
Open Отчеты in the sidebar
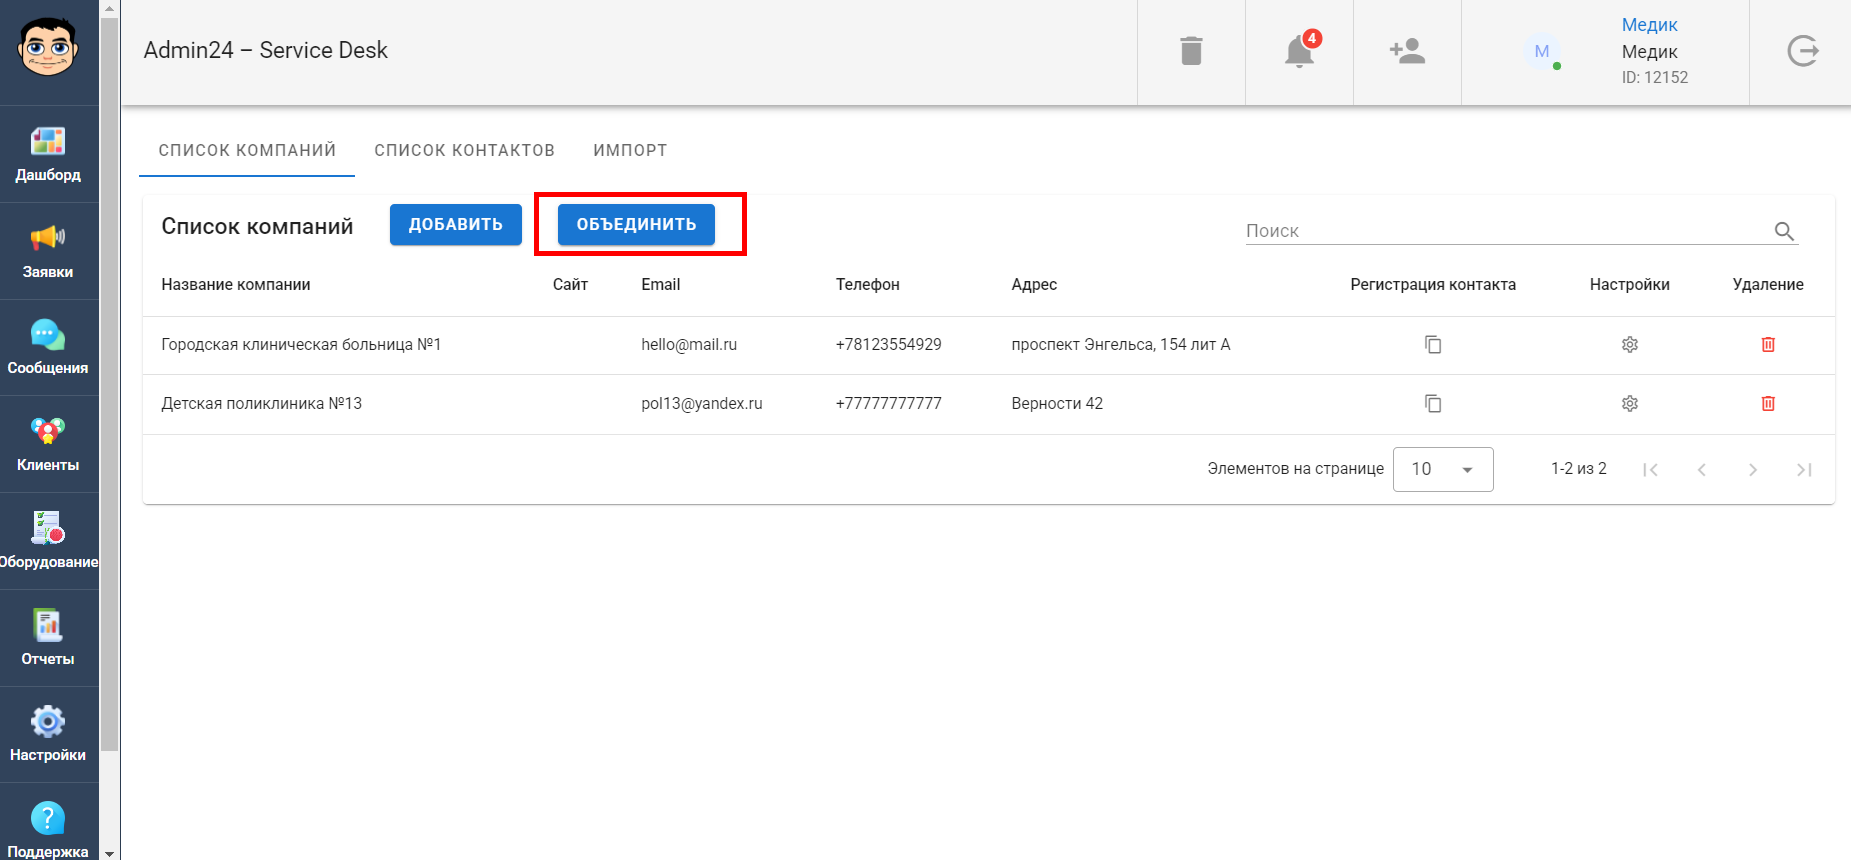48,638
